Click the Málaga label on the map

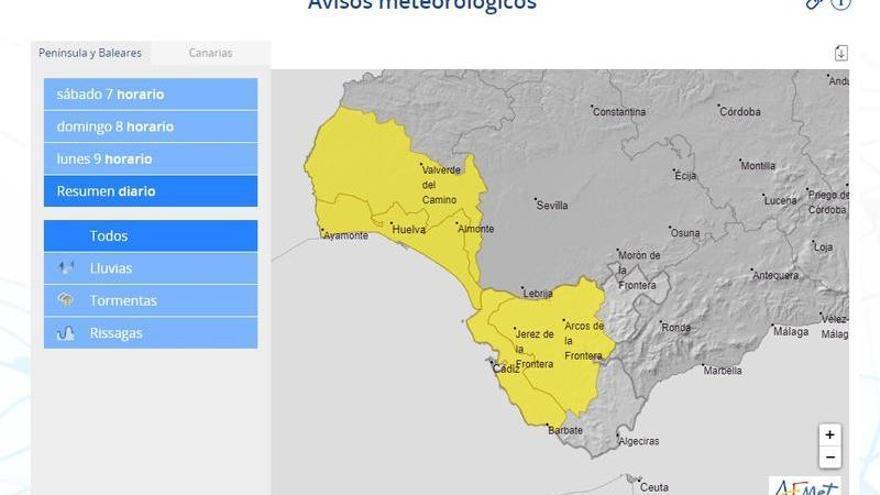pyautogui.click(x=791, y=332)
